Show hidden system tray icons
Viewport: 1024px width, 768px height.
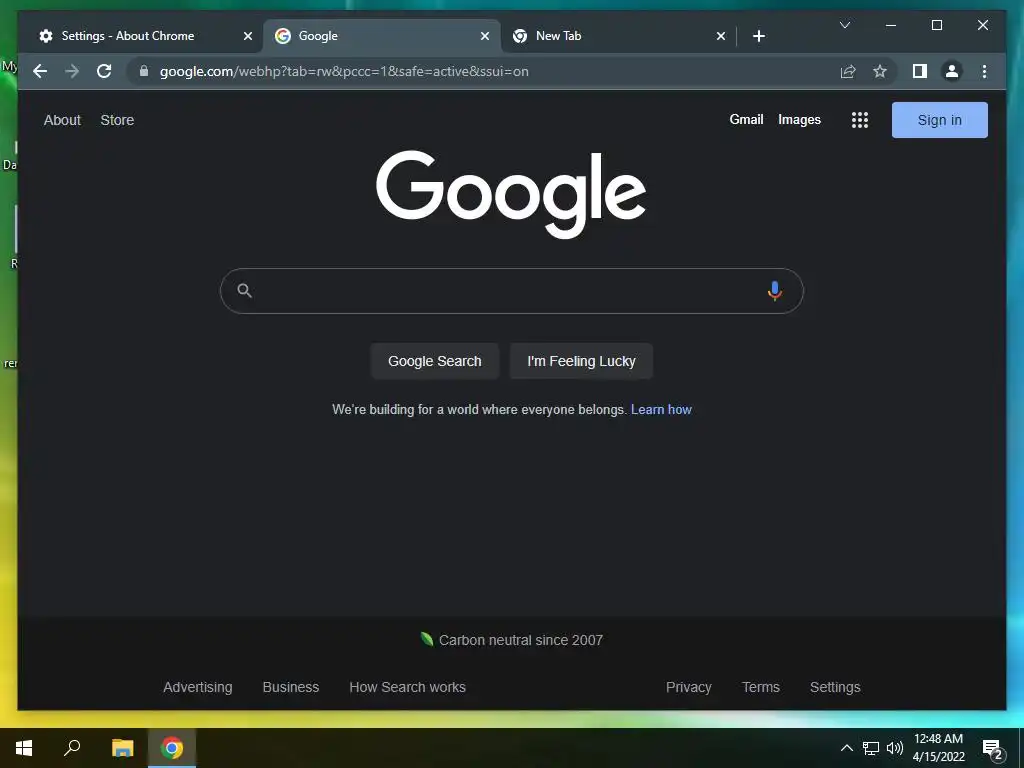click(x=846, y=748)
